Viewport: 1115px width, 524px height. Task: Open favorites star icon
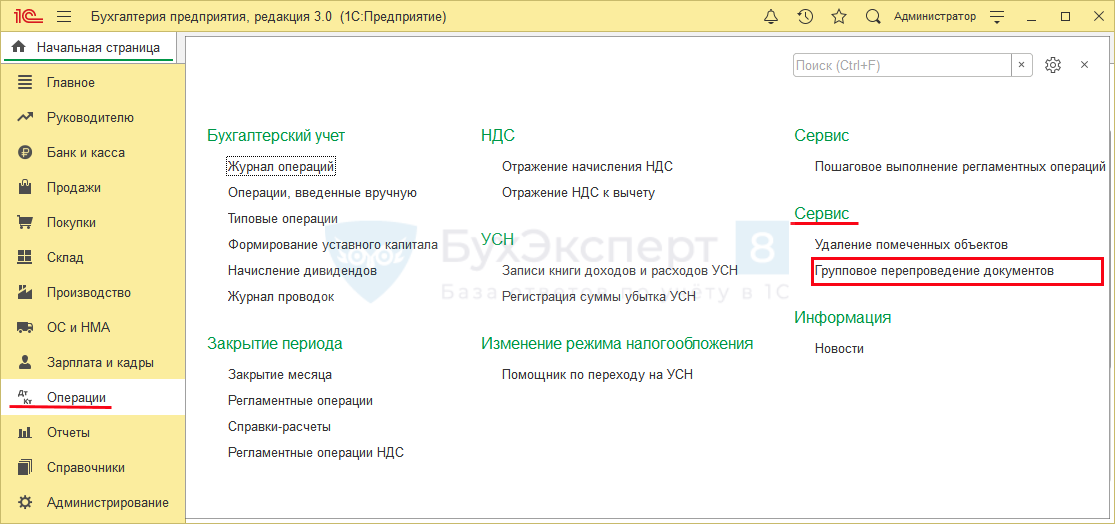click(x=839, y=17)
